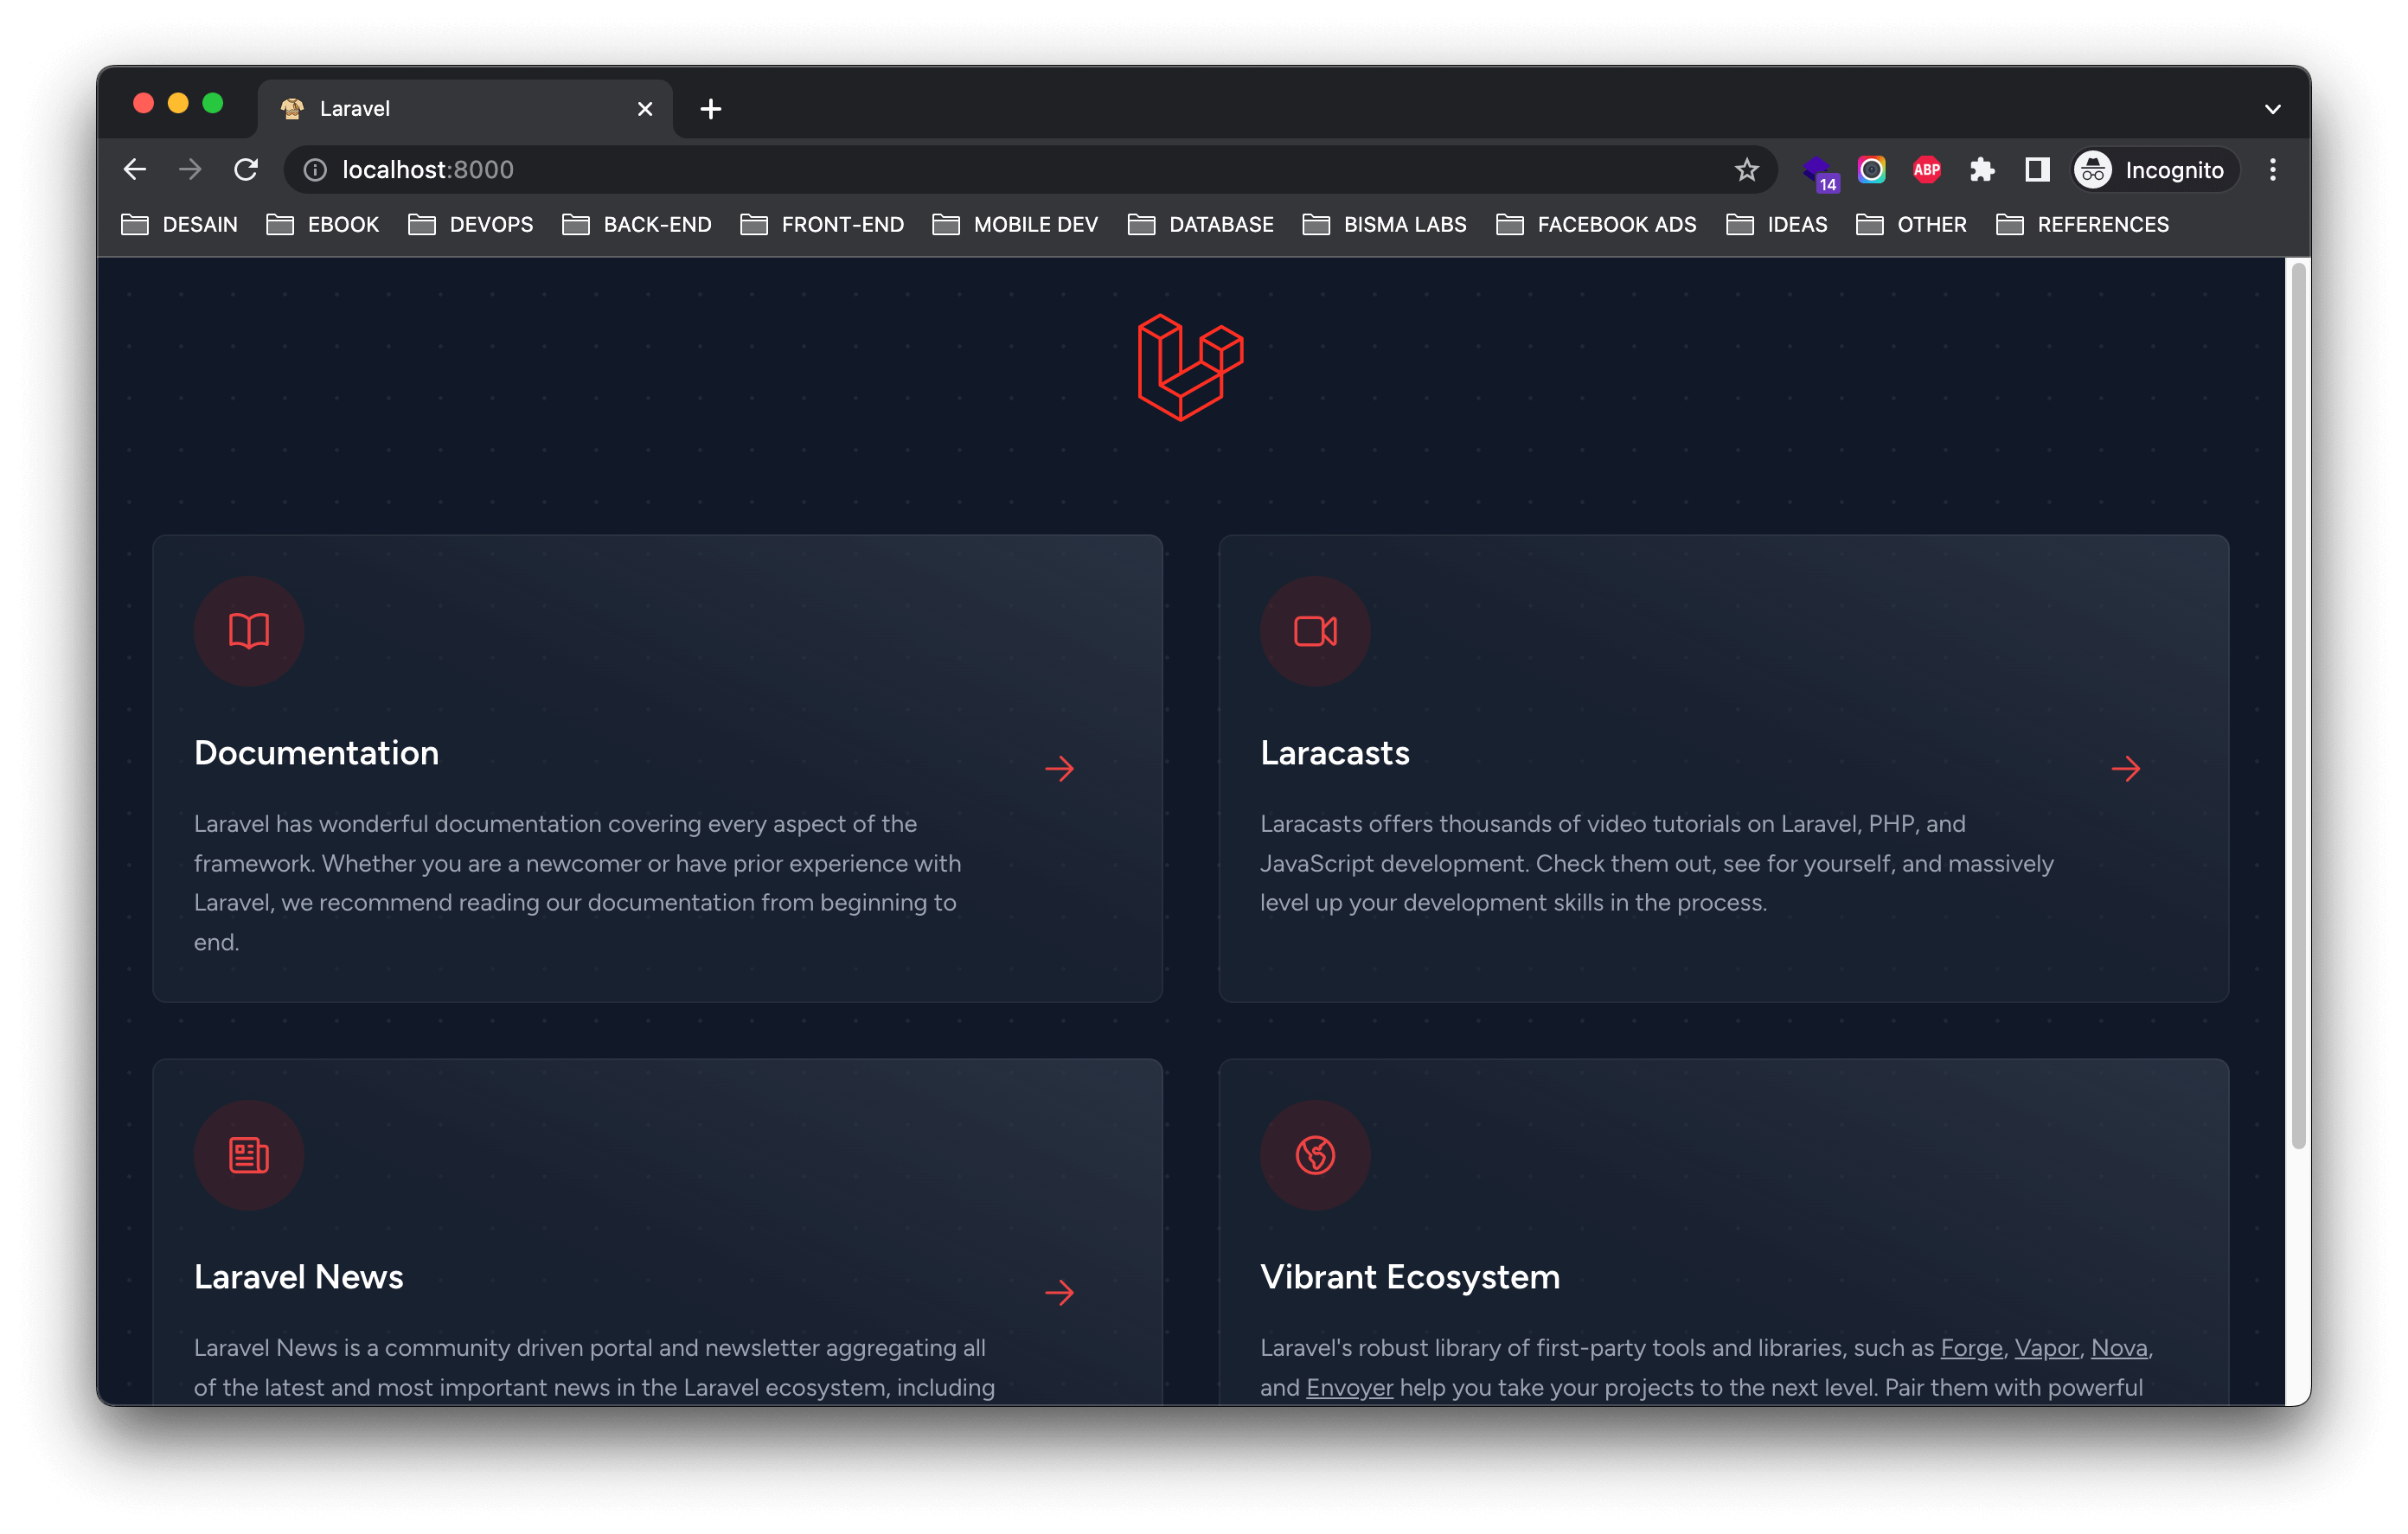The height and width of the screenshot is (1534, 2408).
Task: Click the Laracasts video camera icon
Action: pos(1315,631)
